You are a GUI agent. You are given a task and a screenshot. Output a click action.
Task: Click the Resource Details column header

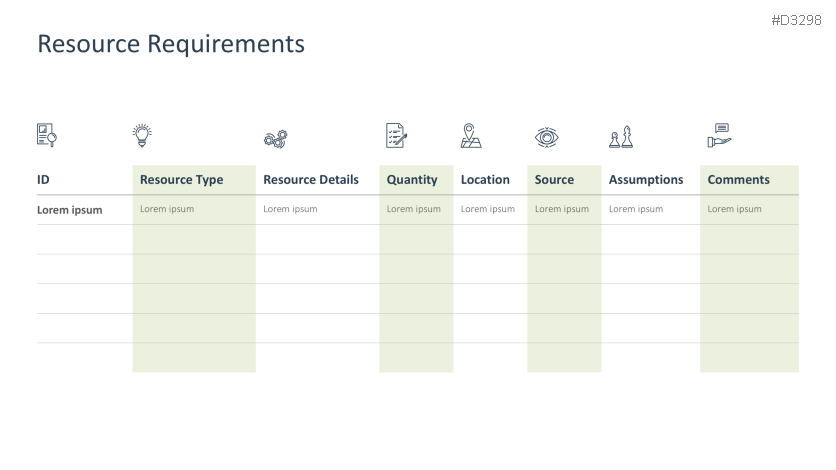point(310,180)
